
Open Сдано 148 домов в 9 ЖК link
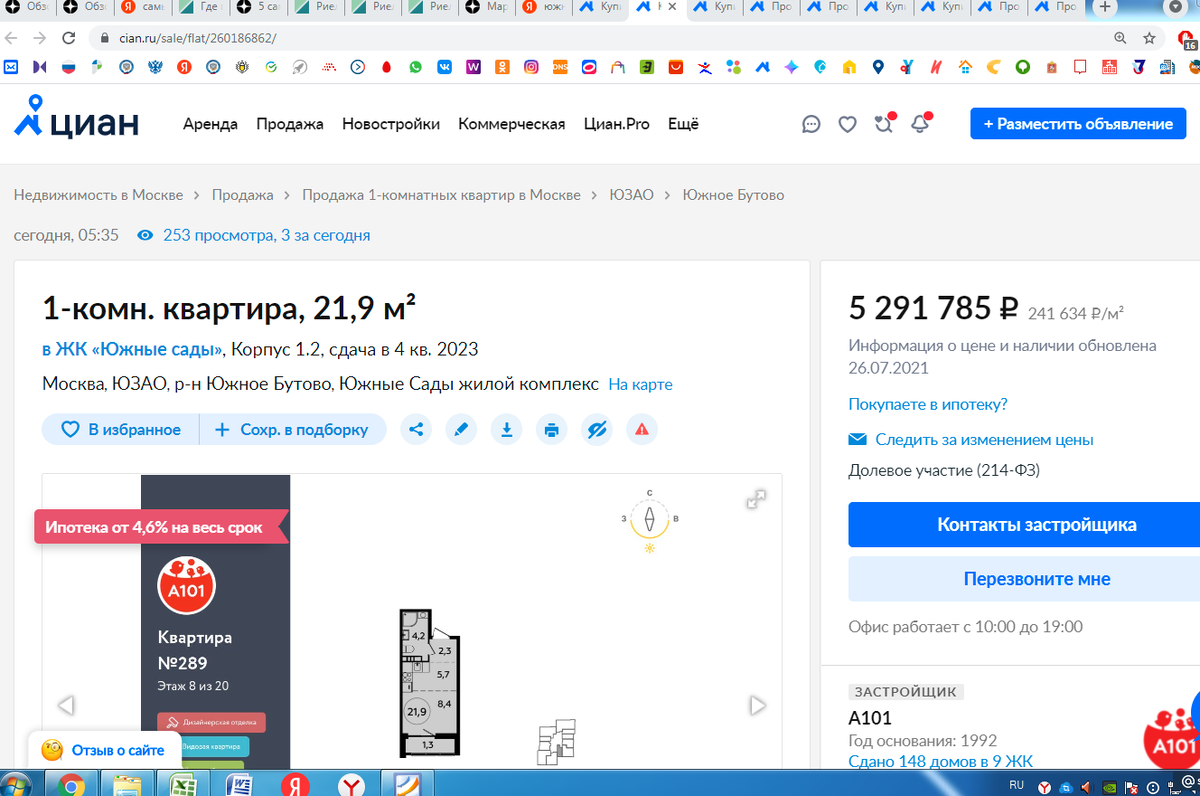[x=941, y=762]
